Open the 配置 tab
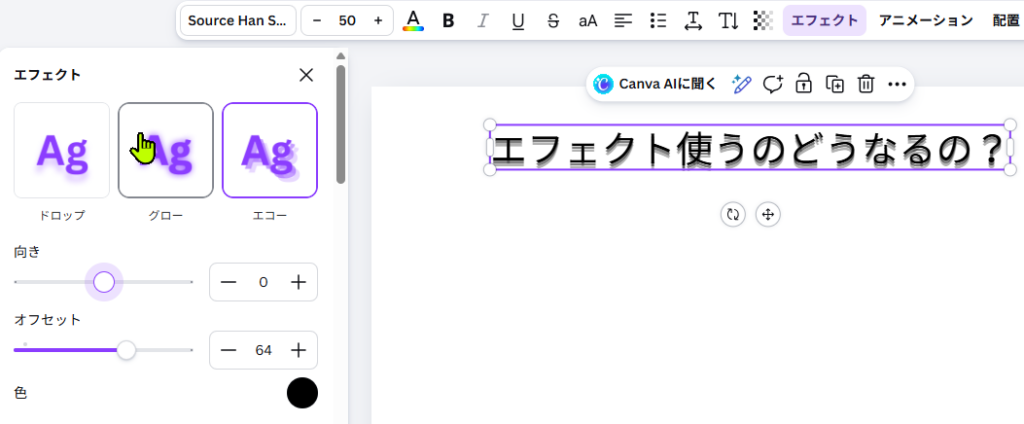The image size is (1024, 424). 1006,20
